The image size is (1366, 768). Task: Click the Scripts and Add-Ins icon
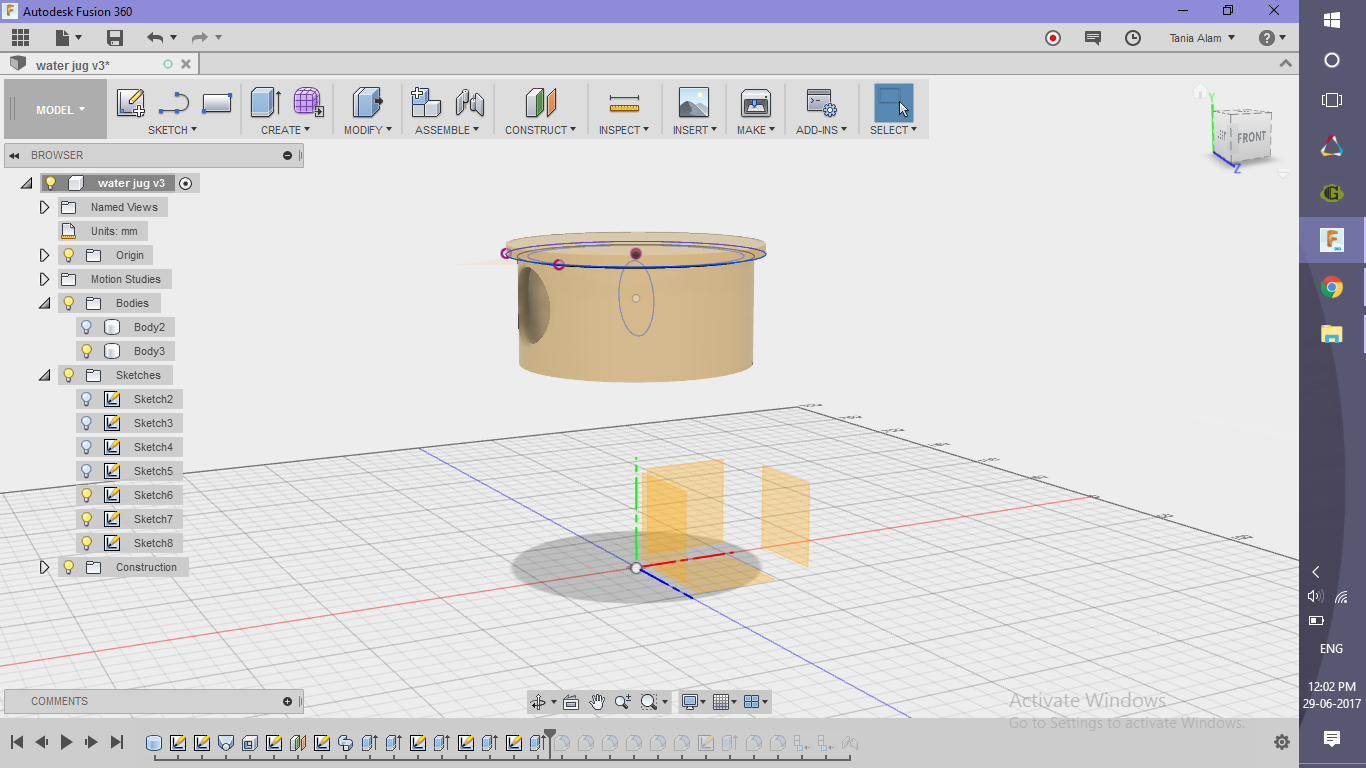click(x=821, y=103)
